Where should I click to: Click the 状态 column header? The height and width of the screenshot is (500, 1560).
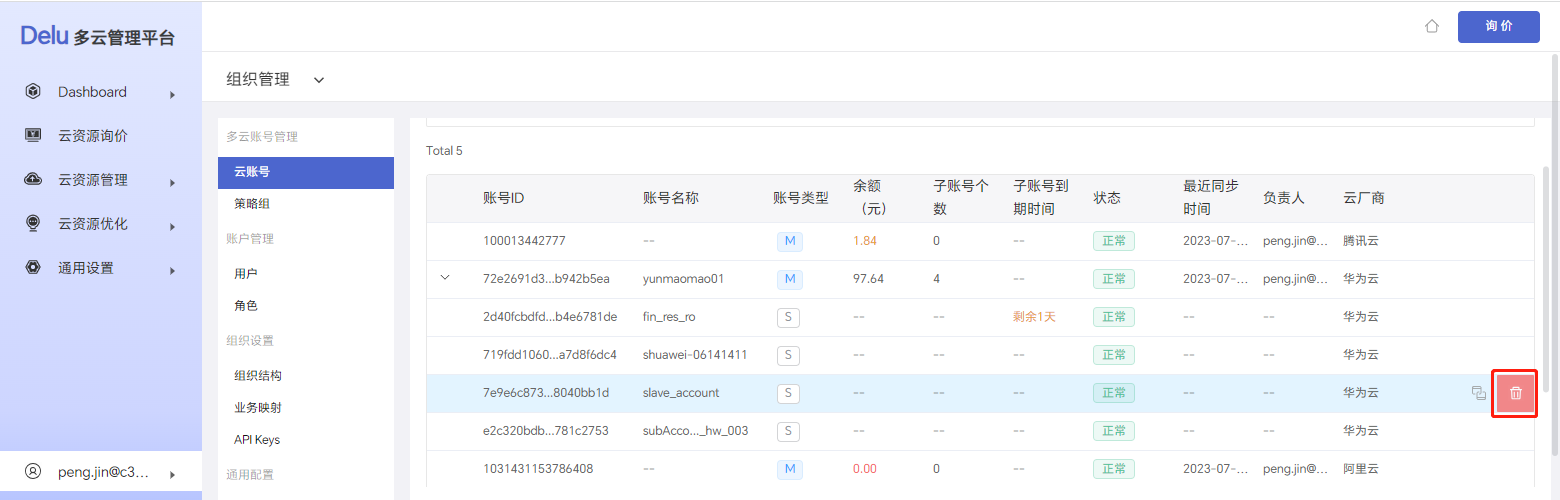pyautogui.click(x=1107, y=198)
